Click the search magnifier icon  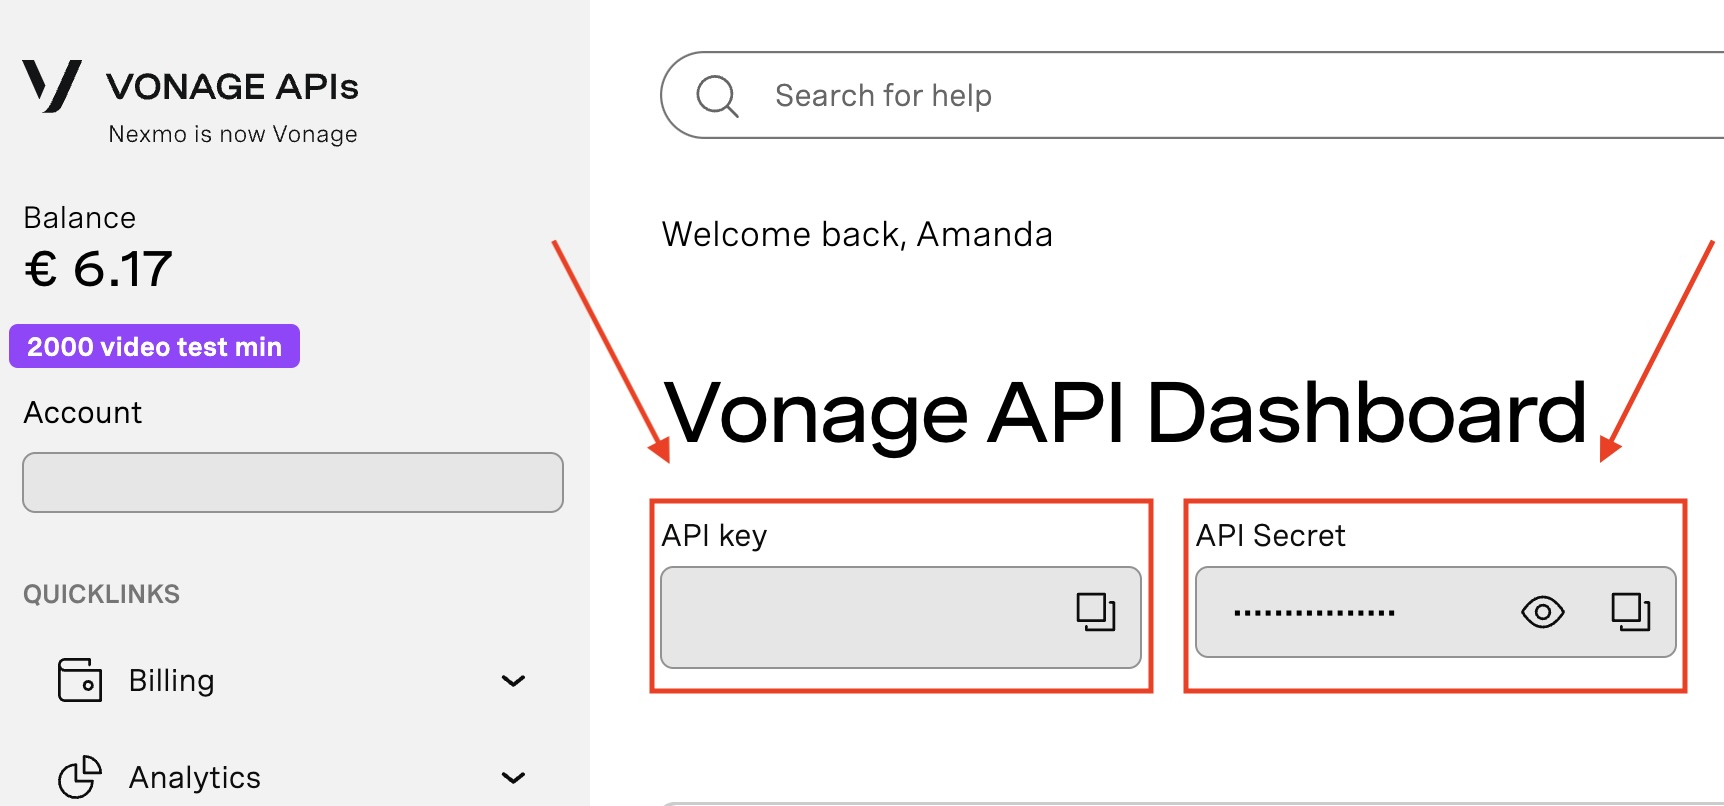pos(717,96)
